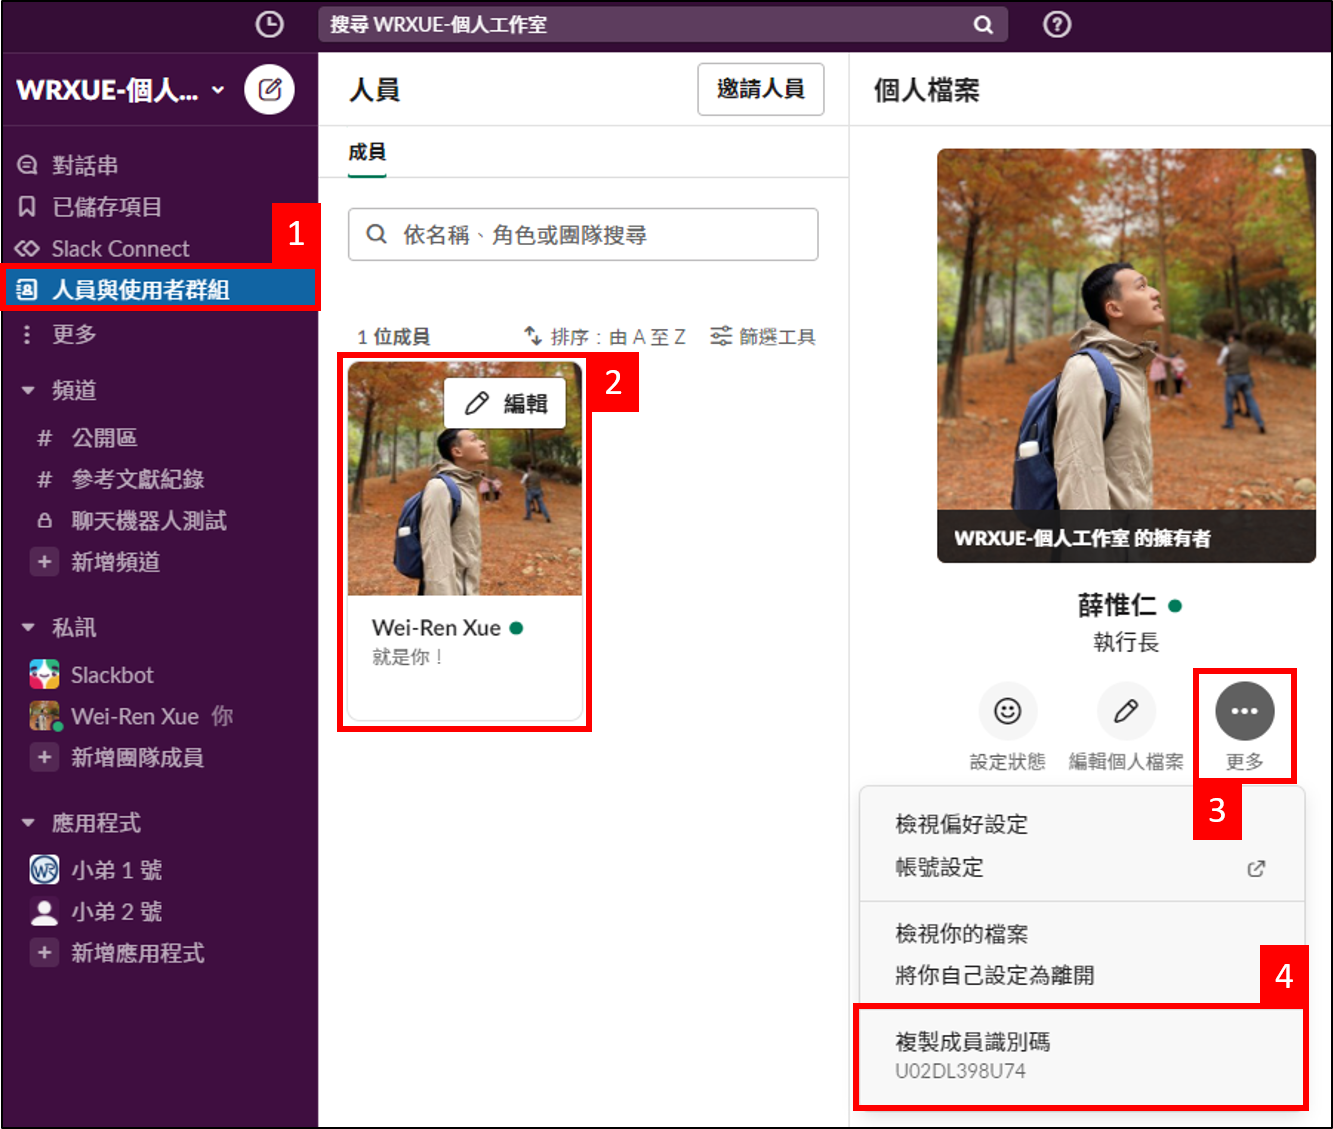This screenshot has width=1333, height=1129.
Task: Click the 設定狀態 smiley icon
Action: (1007, 711)
